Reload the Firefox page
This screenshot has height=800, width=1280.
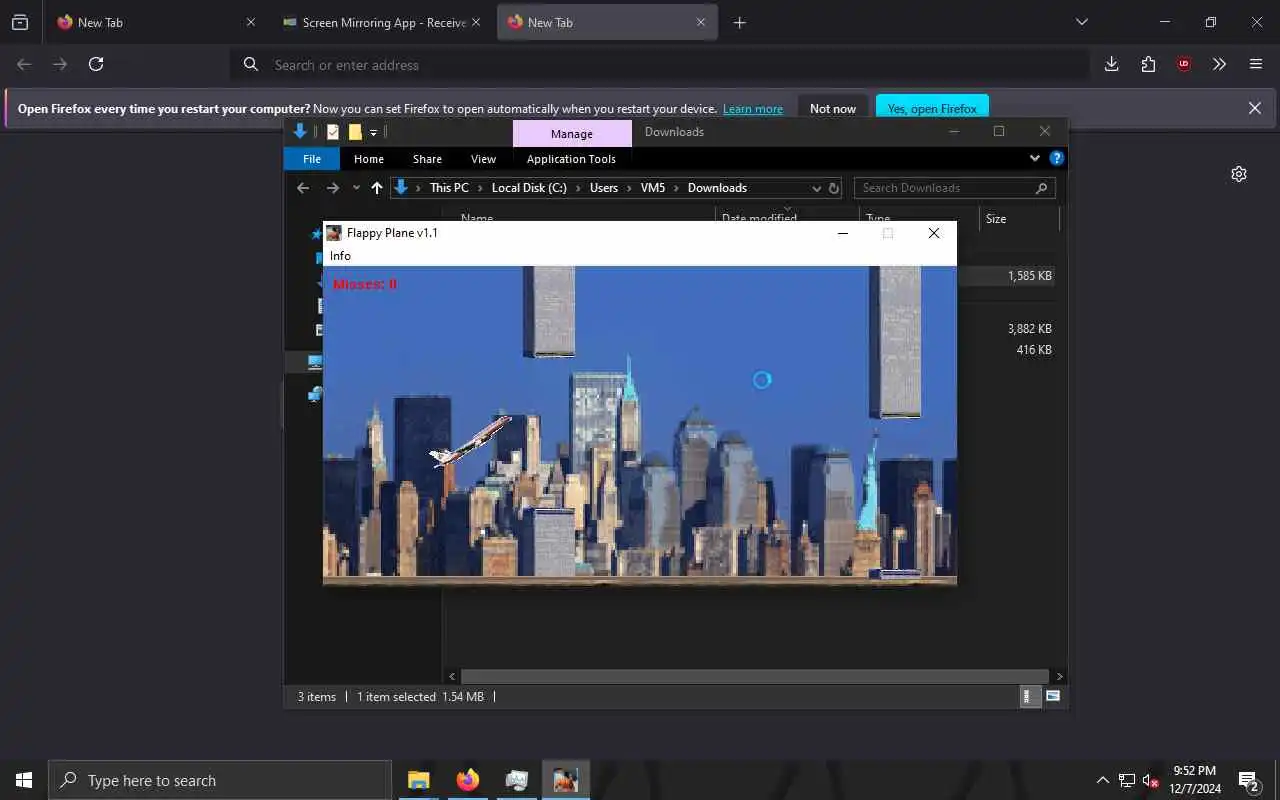[96, 64]
